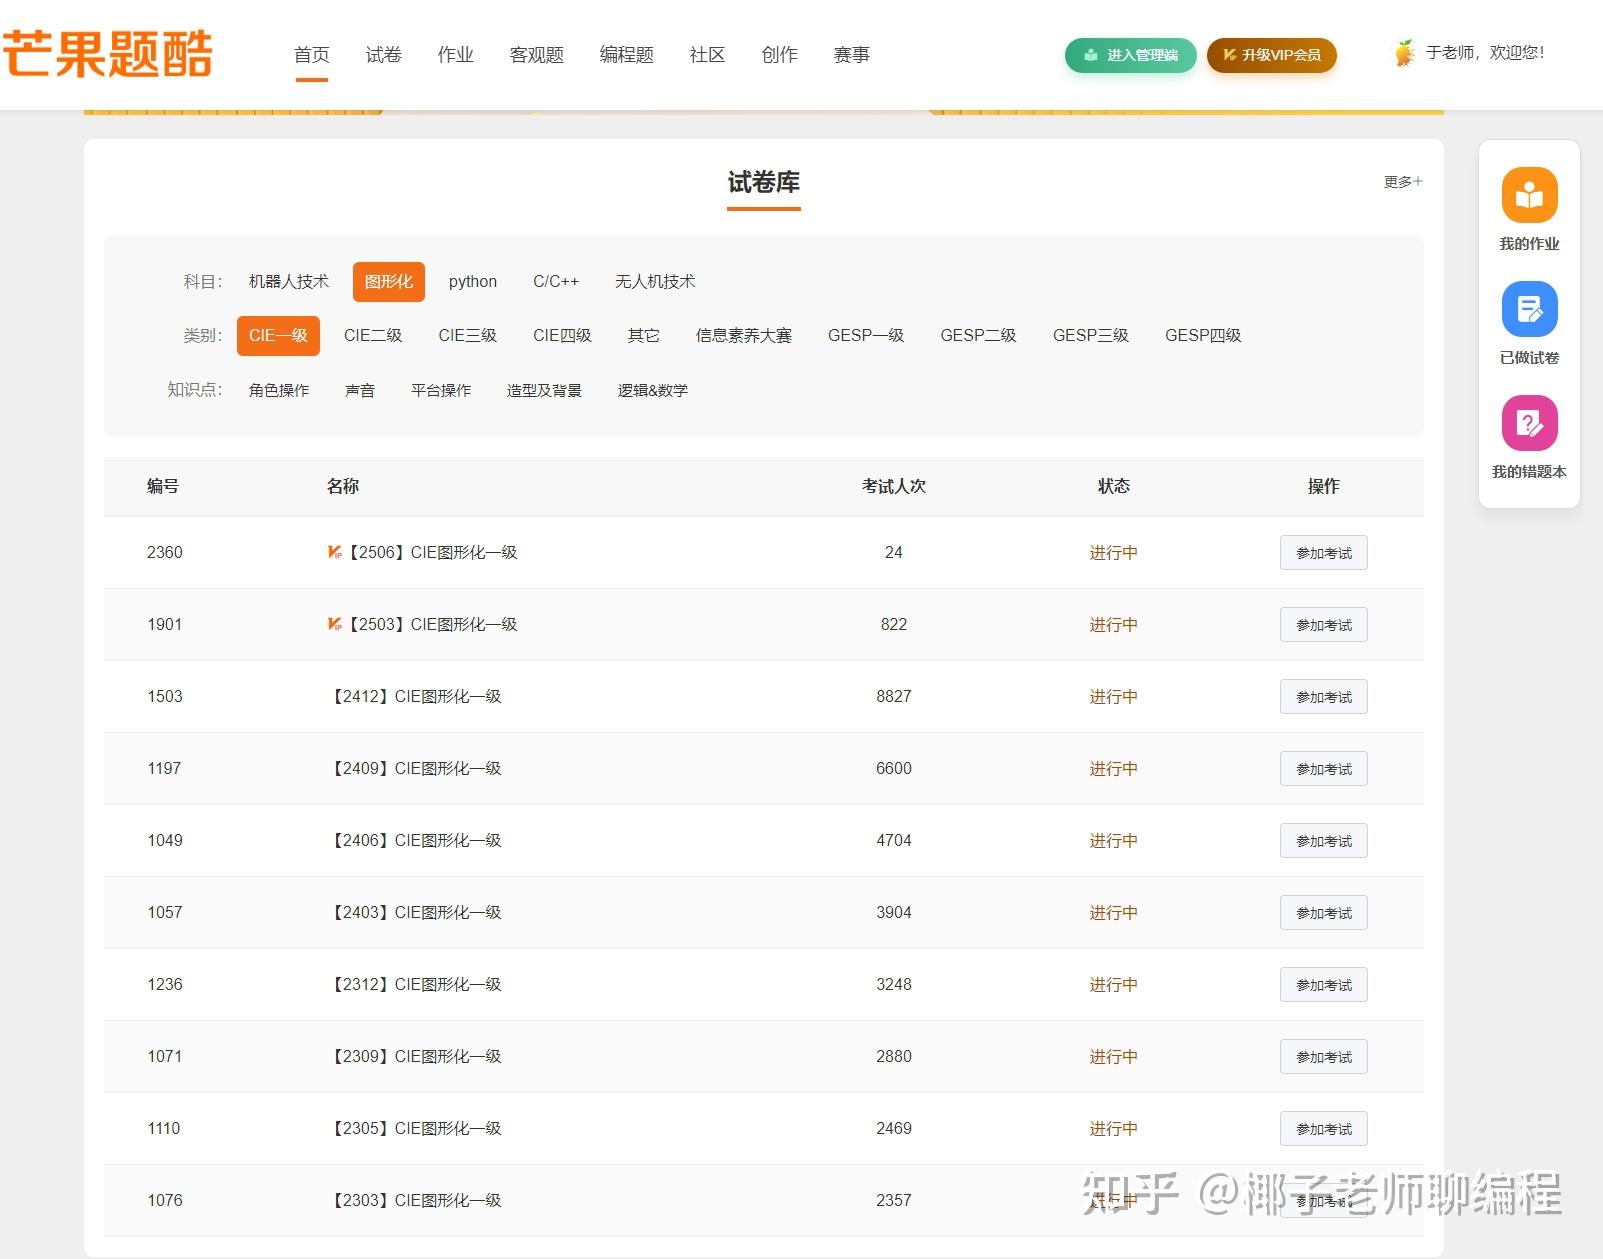This screenshot has width=1603, height=1259.
Task: Select the python subject filter
Action: 471,281
